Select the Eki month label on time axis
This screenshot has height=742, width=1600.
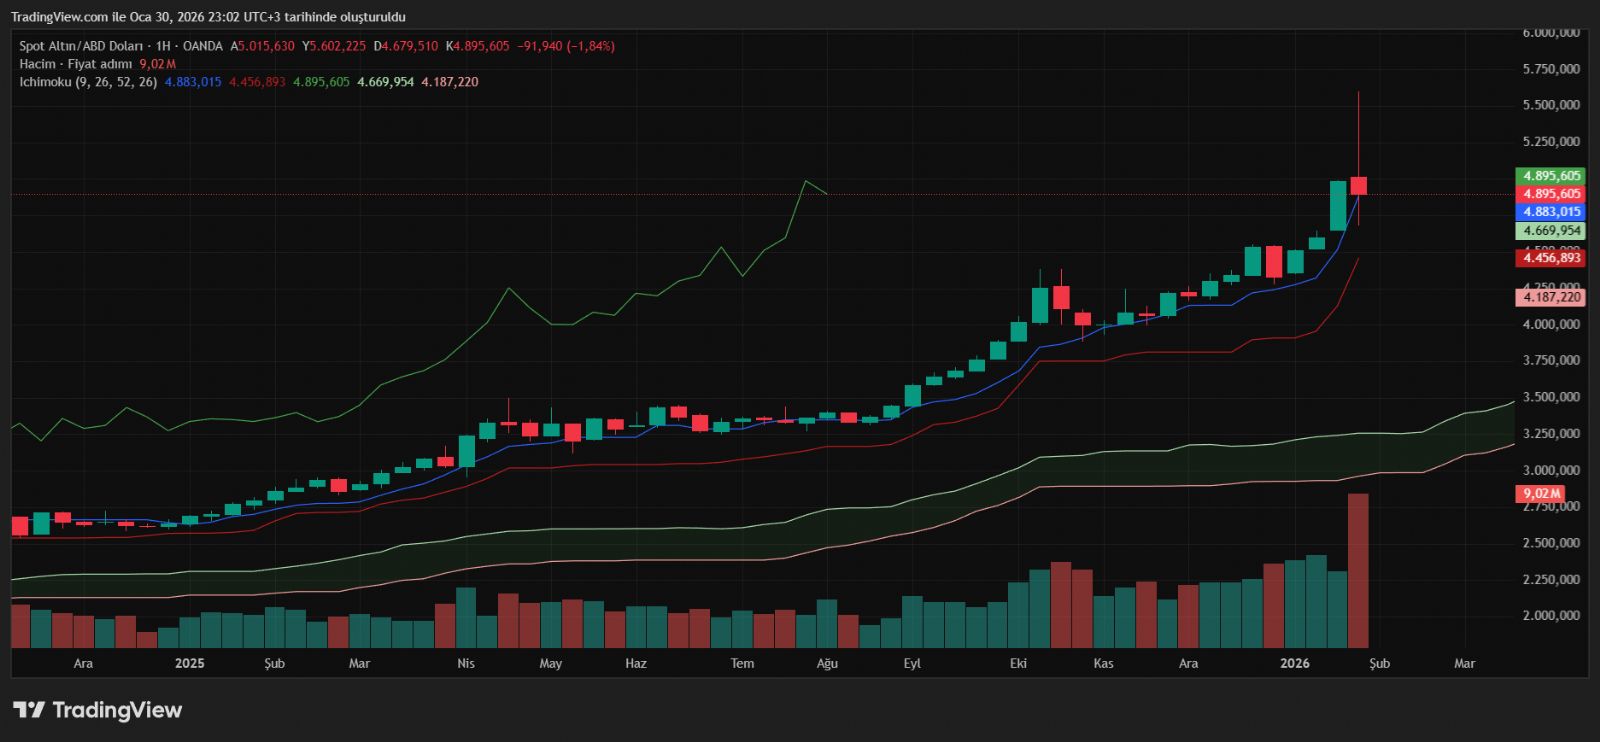[1018, 663]
